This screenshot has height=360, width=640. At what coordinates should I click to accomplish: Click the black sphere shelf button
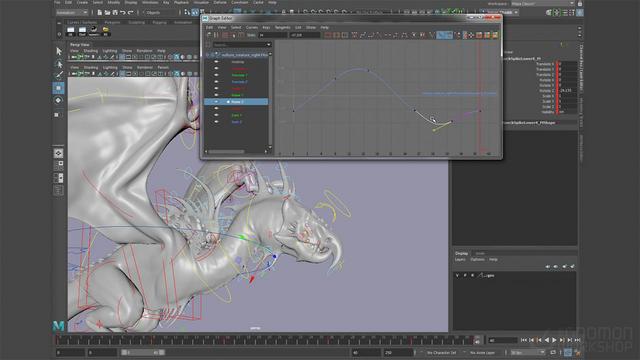coord(94,31)
